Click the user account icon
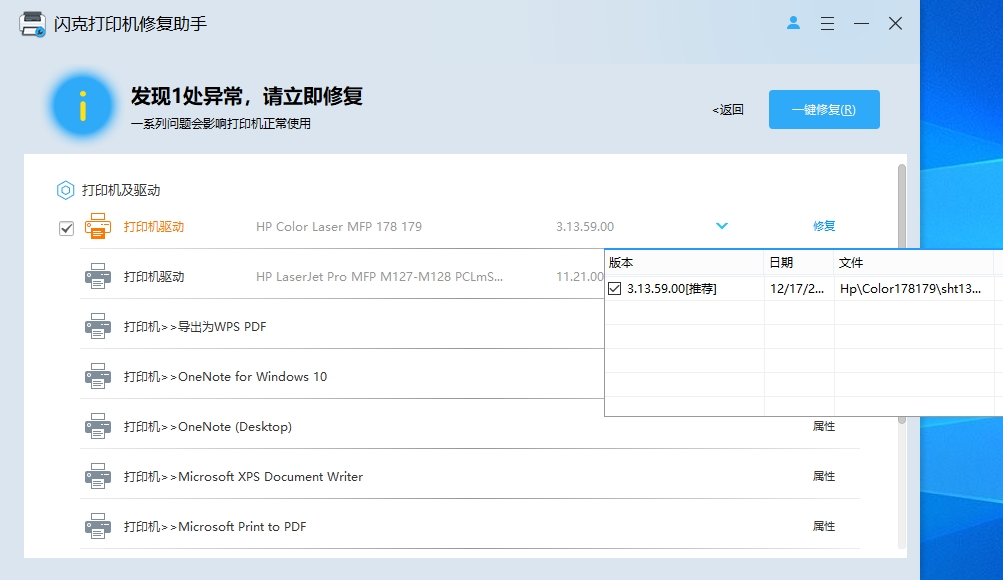This screenshot has width=1003, height=580. pos(793,23)
